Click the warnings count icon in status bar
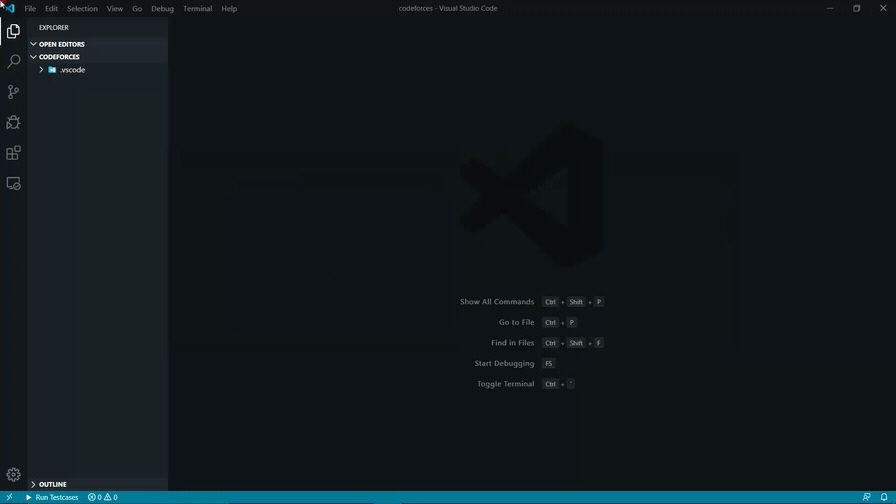Image resolution: width=896 pixels, height=504 pixels. 107,498
